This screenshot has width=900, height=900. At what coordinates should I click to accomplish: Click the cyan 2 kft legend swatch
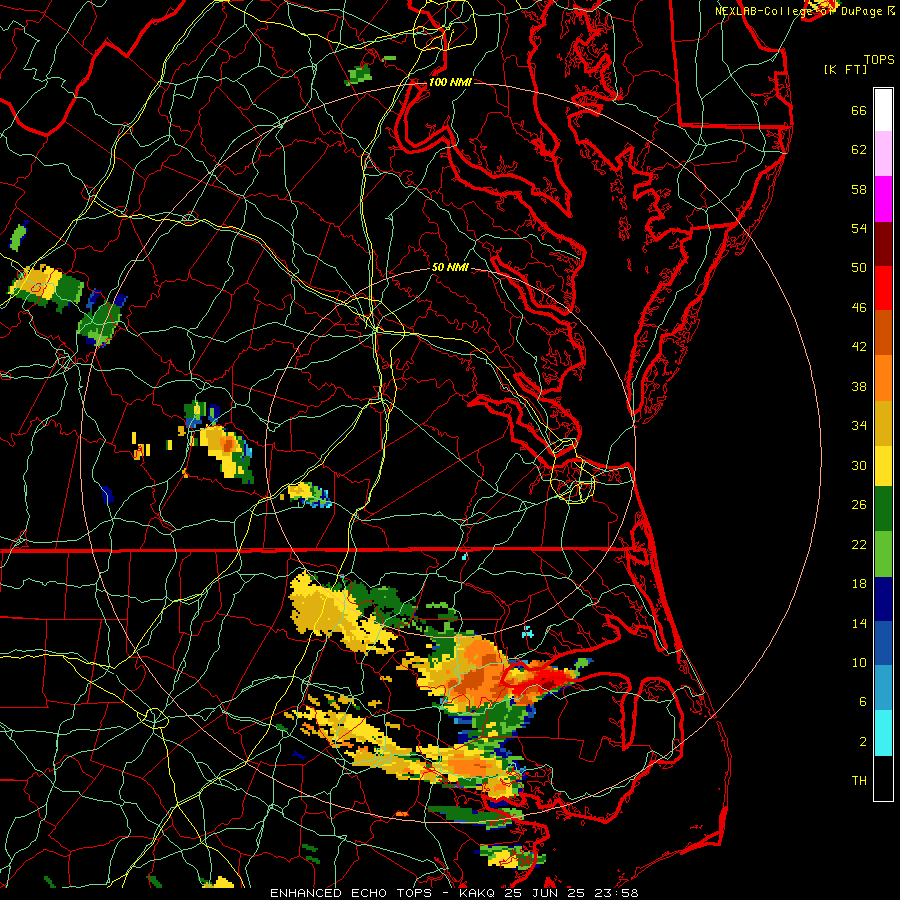(883, 733)
